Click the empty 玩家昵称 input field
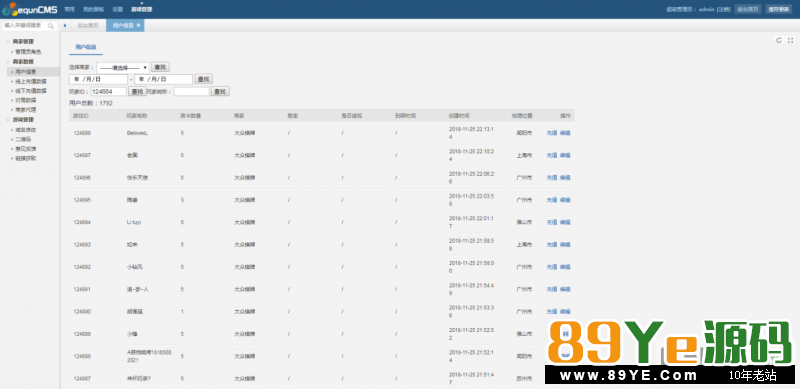800x389 pixels. (192, 91)
